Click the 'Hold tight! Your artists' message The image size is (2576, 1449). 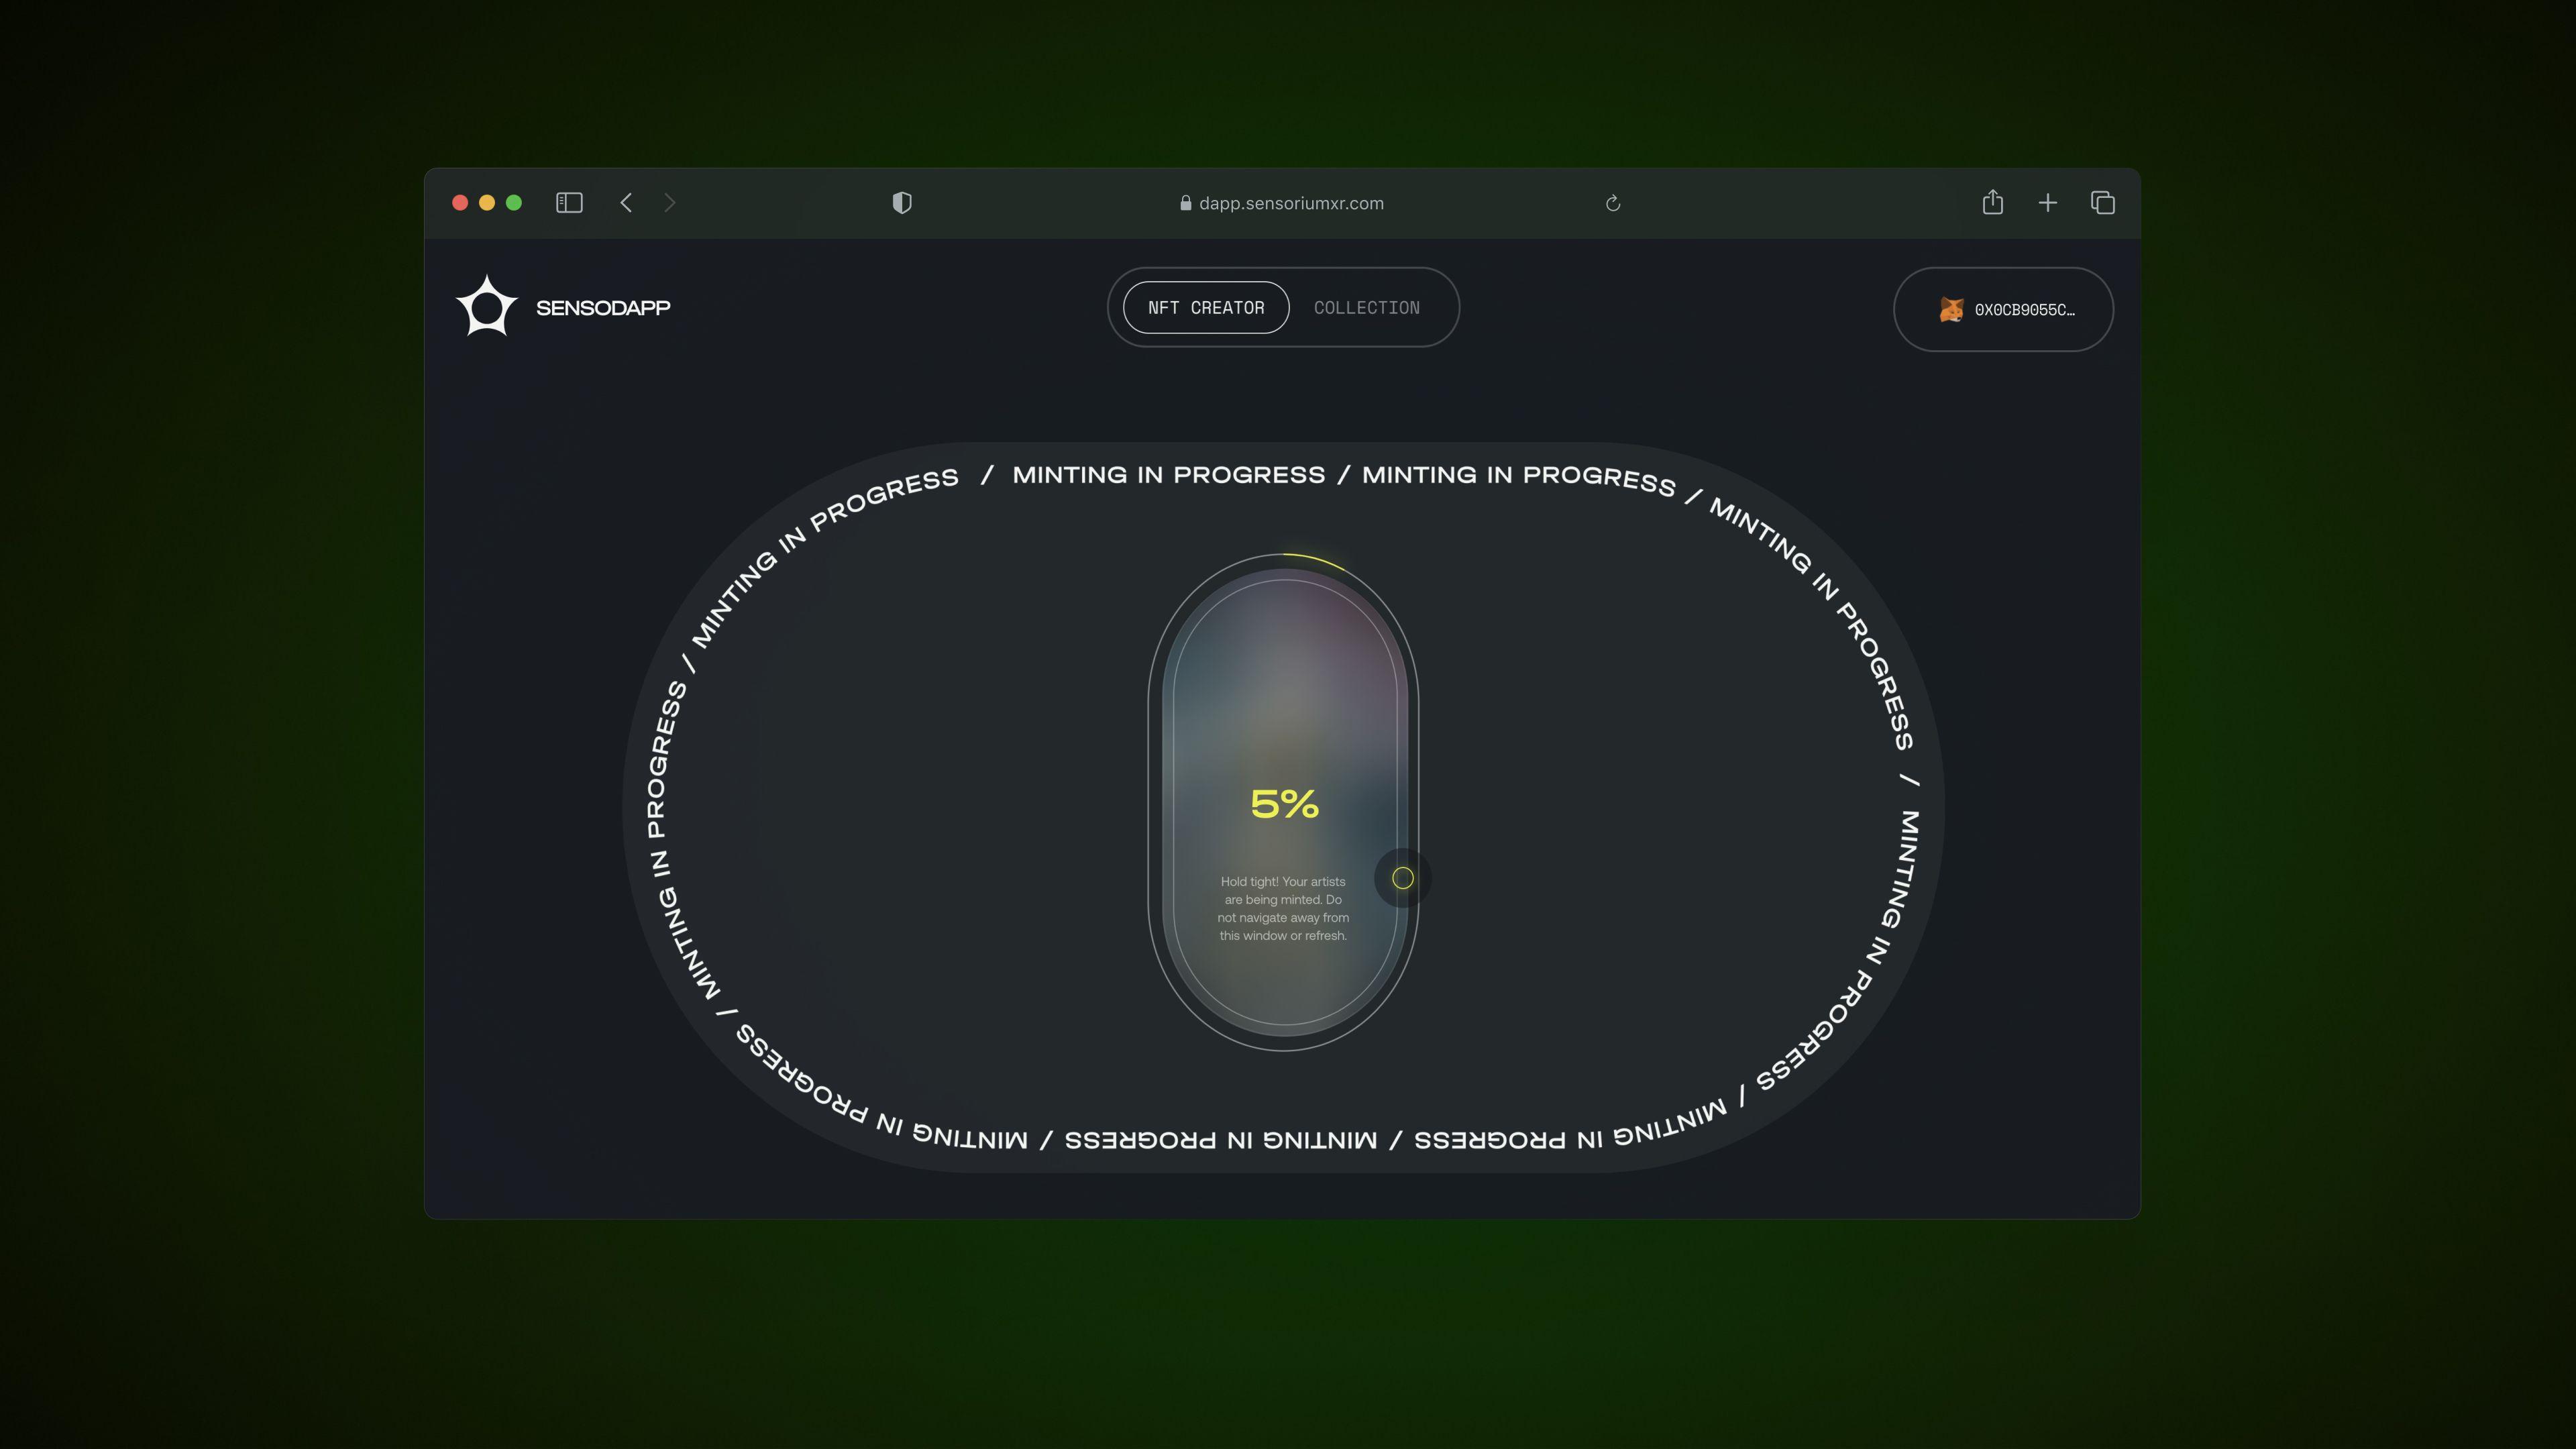(x=1283, y=909)
